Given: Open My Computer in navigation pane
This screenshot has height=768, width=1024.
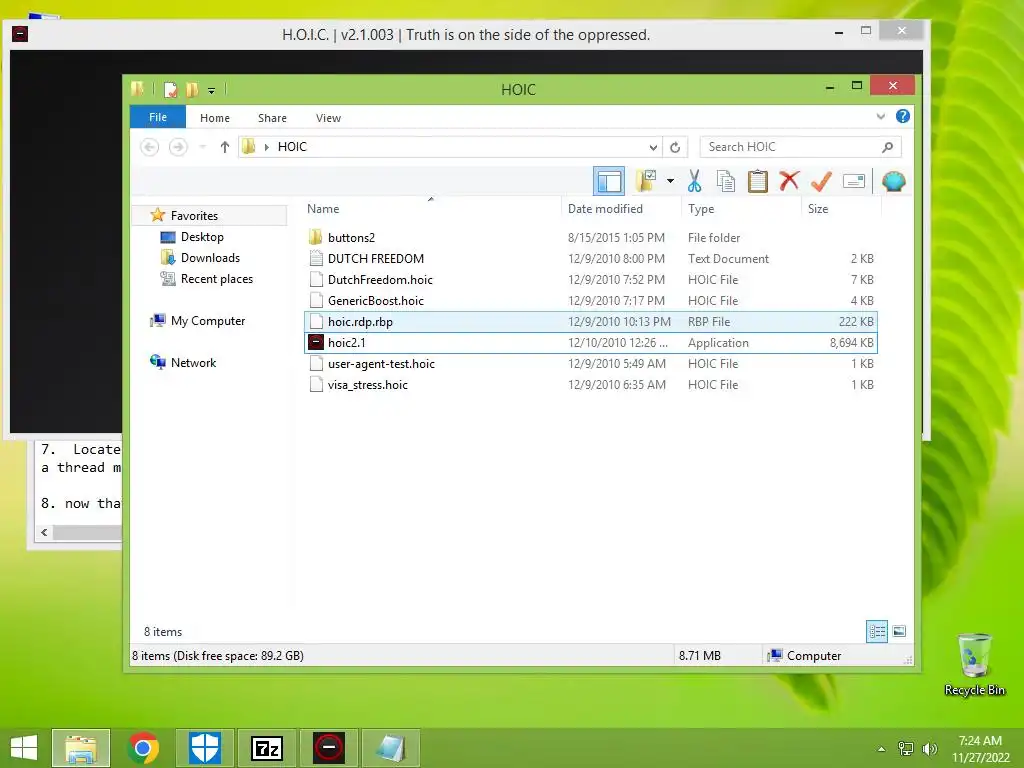Looking at the screenshot, I should pyautogui.click(x=208, y=321).
